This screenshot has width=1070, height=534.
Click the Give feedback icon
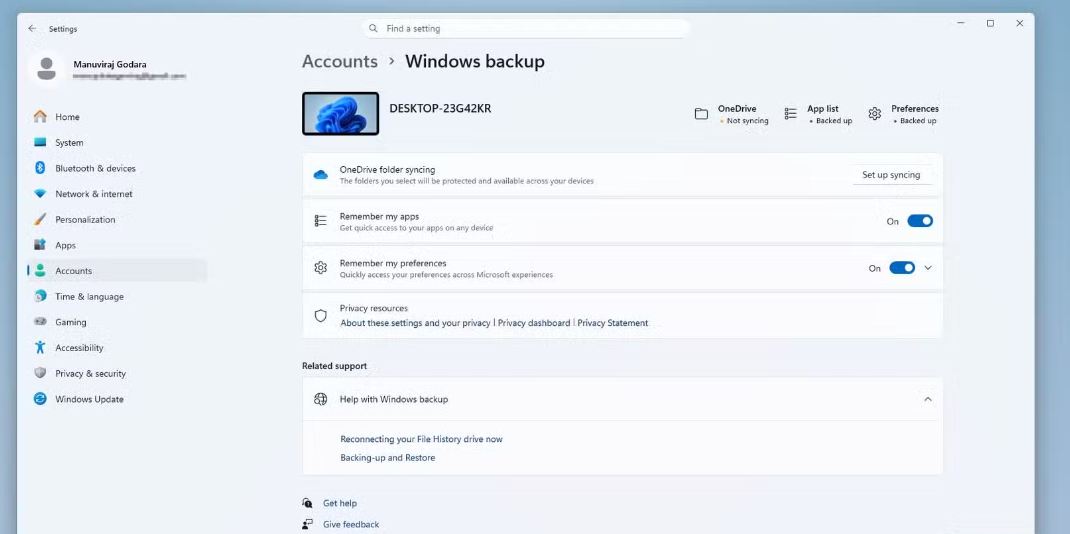(307, 524)
